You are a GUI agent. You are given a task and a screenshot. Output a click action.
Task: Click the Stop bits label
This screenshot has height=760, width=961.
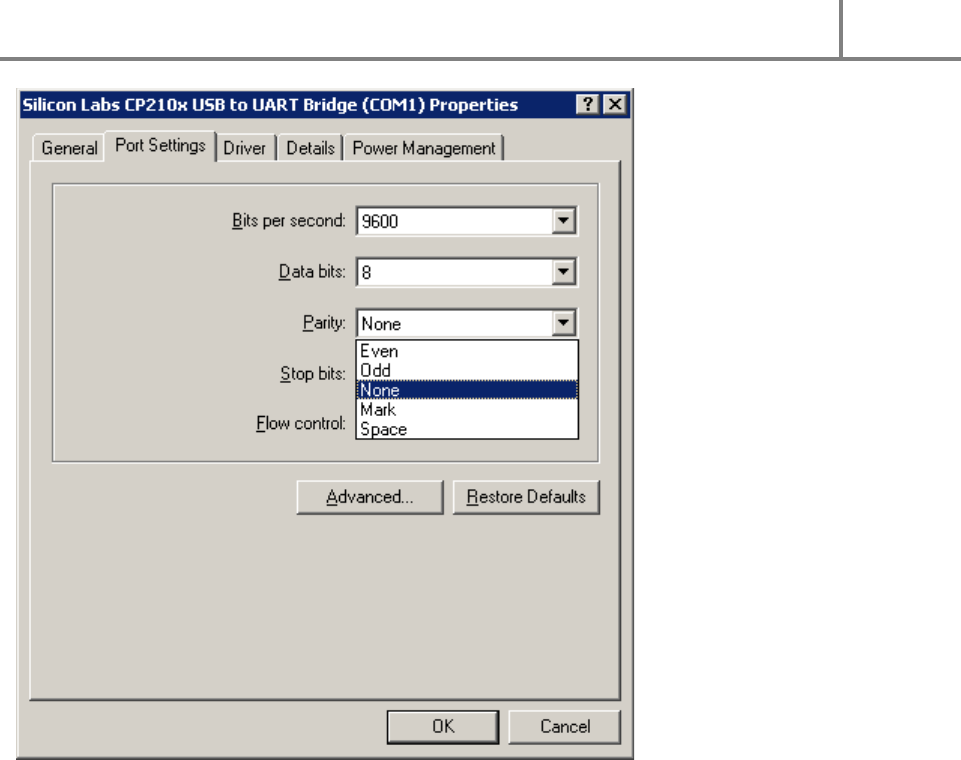tap(313, 373)
